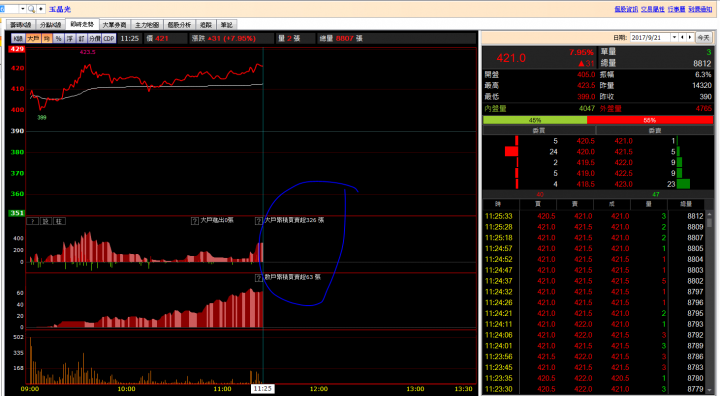The height and width of the screenshot is (396, 720).
Task: Open the 行事曆 calendar link
Action: coord(676,9)
